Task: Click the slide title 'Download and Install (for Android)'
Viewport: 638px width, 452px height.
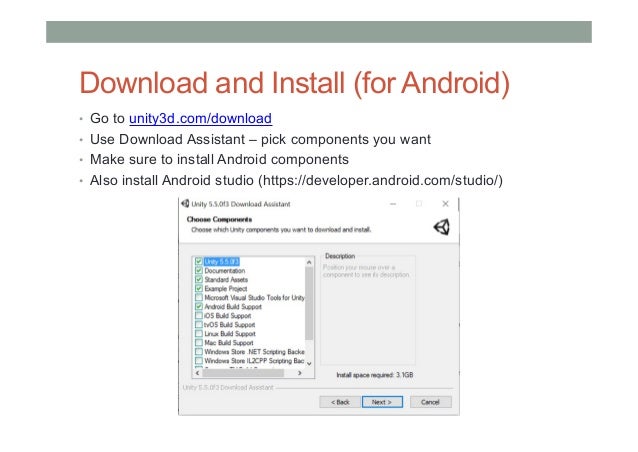Action: coord(295,83)
